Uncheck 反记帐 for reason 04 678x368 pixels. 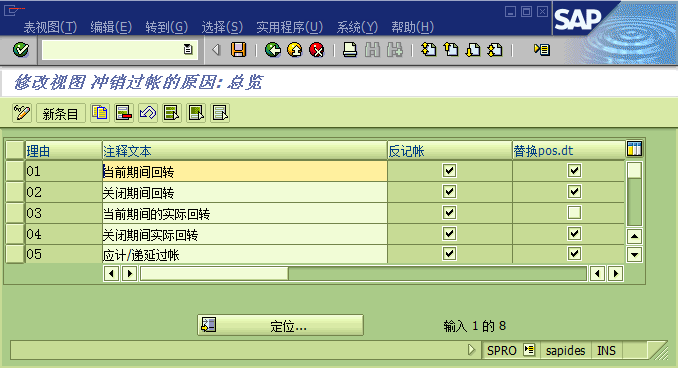click(449, 234)
